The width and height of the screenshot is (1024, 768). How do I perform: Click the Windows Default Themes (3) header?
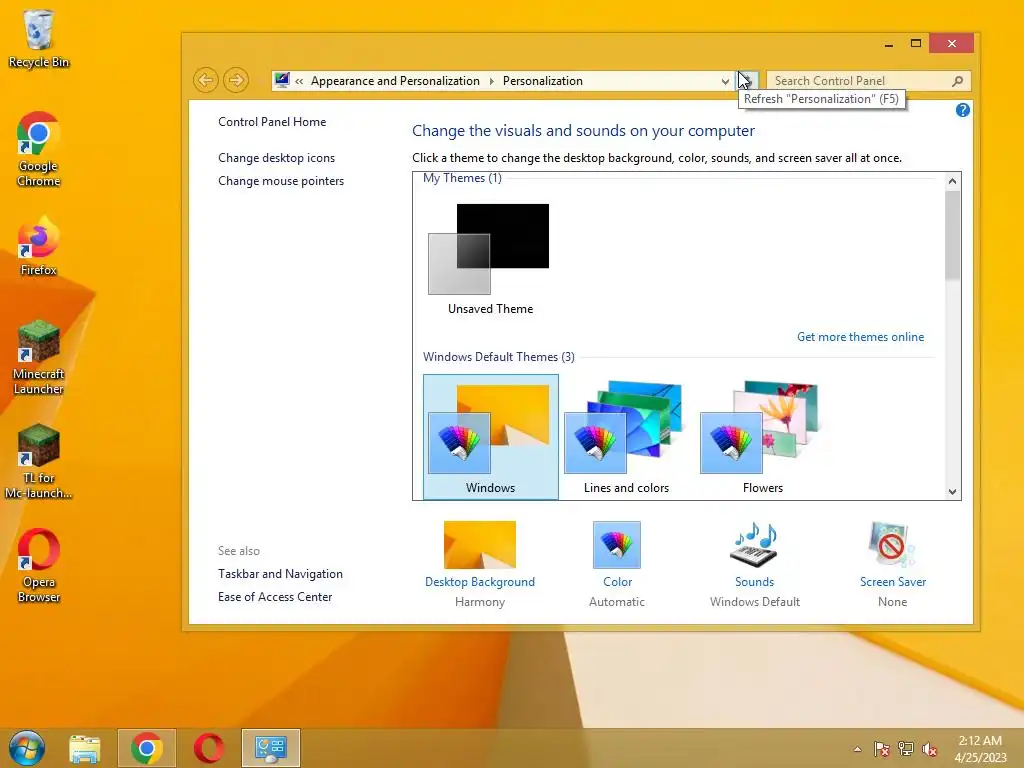point(499,357)
